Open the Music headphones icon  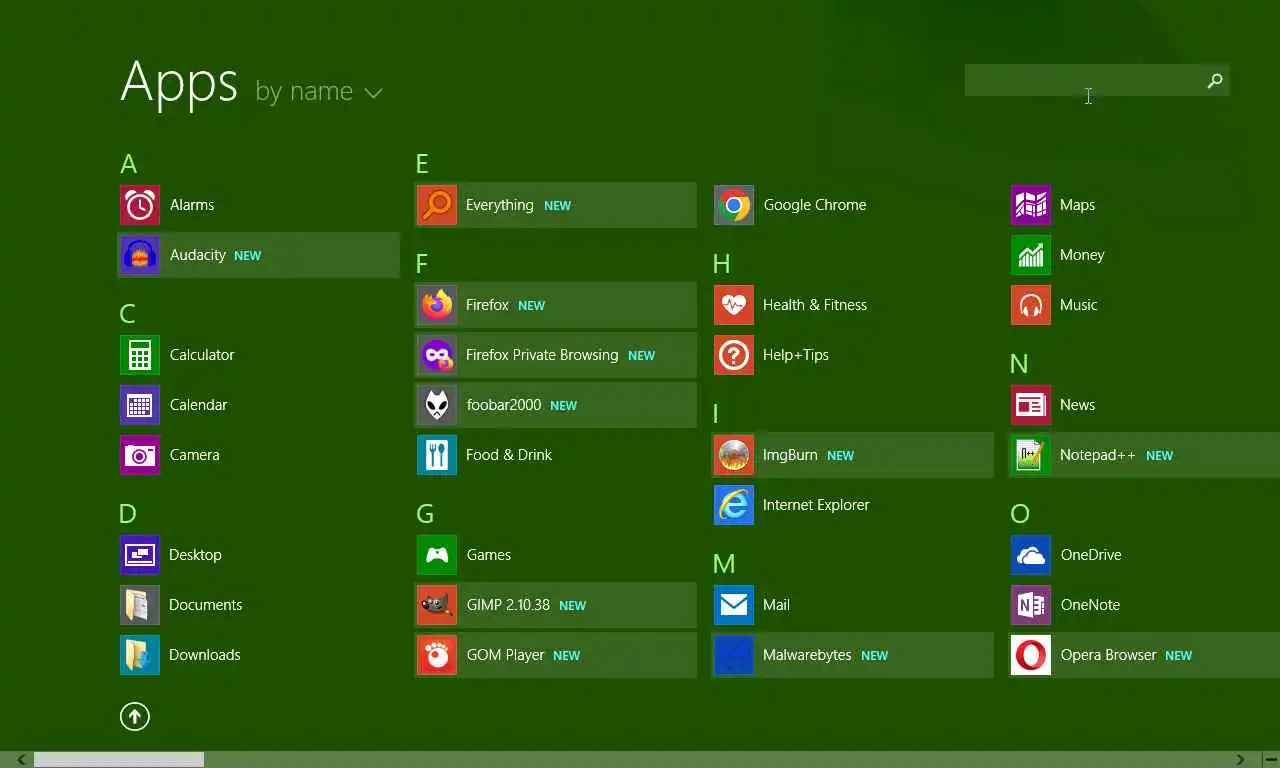(x=1031, y=305)
